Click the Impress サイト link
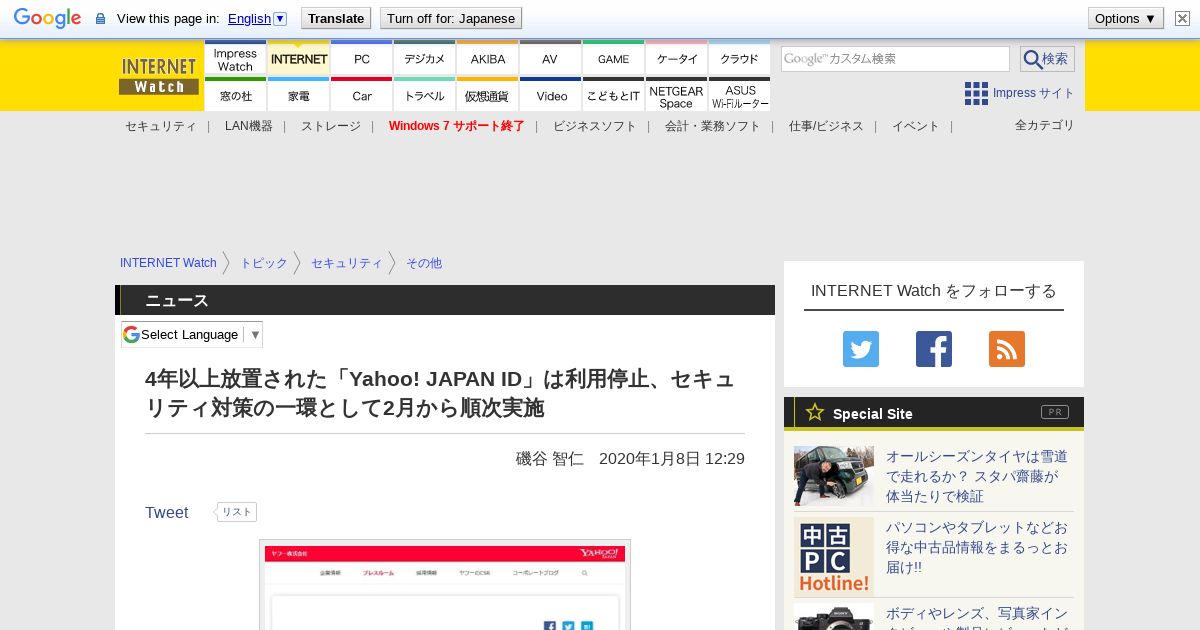The width and height of the screenshot is (1200, 630). point(1033,93)
